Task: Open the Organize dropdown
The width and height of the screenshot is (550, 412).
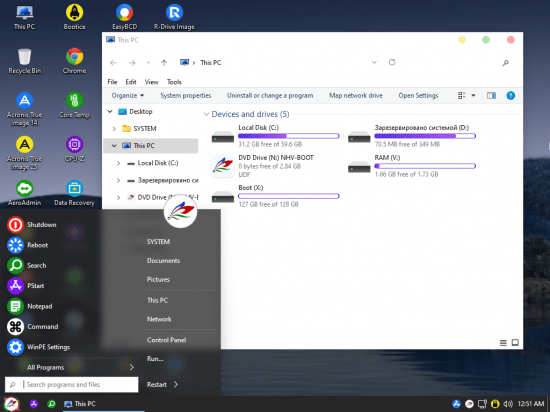Action: [x=128, y=95]
